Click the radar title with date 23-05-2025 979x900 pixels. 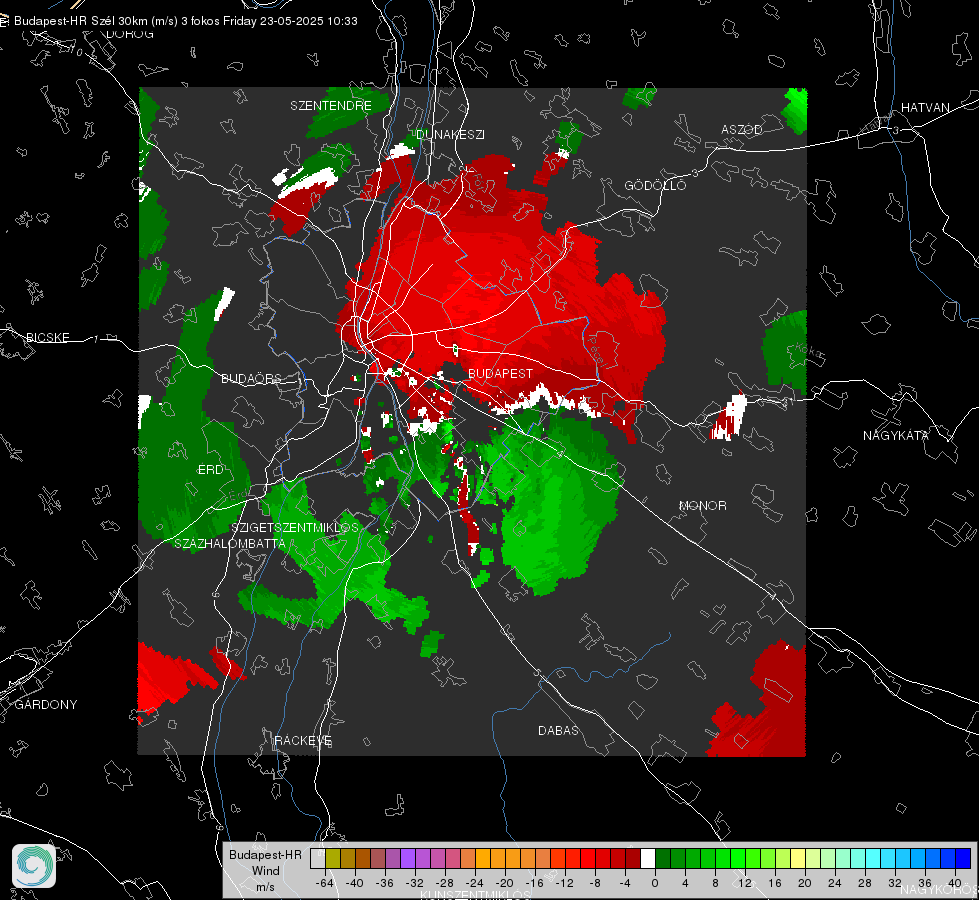(185, 21)
